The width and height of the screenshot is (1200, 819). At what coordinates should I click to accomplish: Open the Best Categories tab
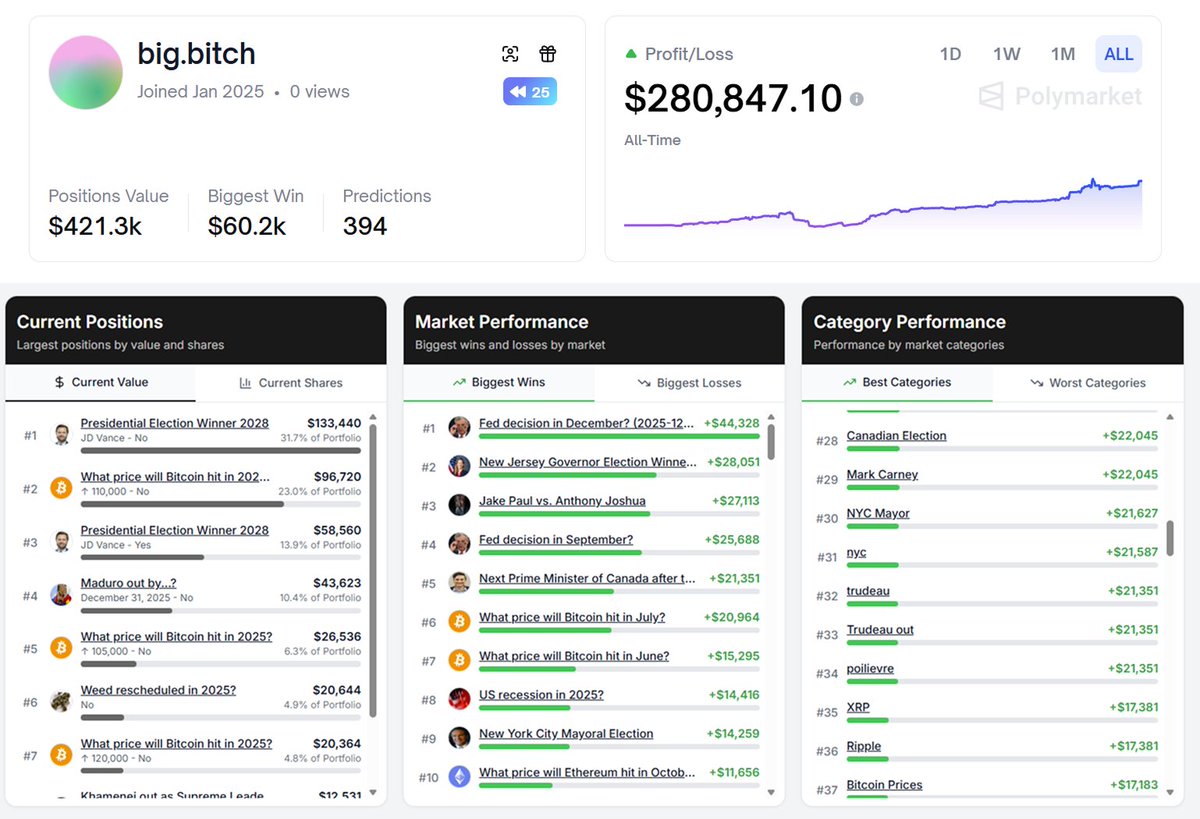tap(897, 382)
